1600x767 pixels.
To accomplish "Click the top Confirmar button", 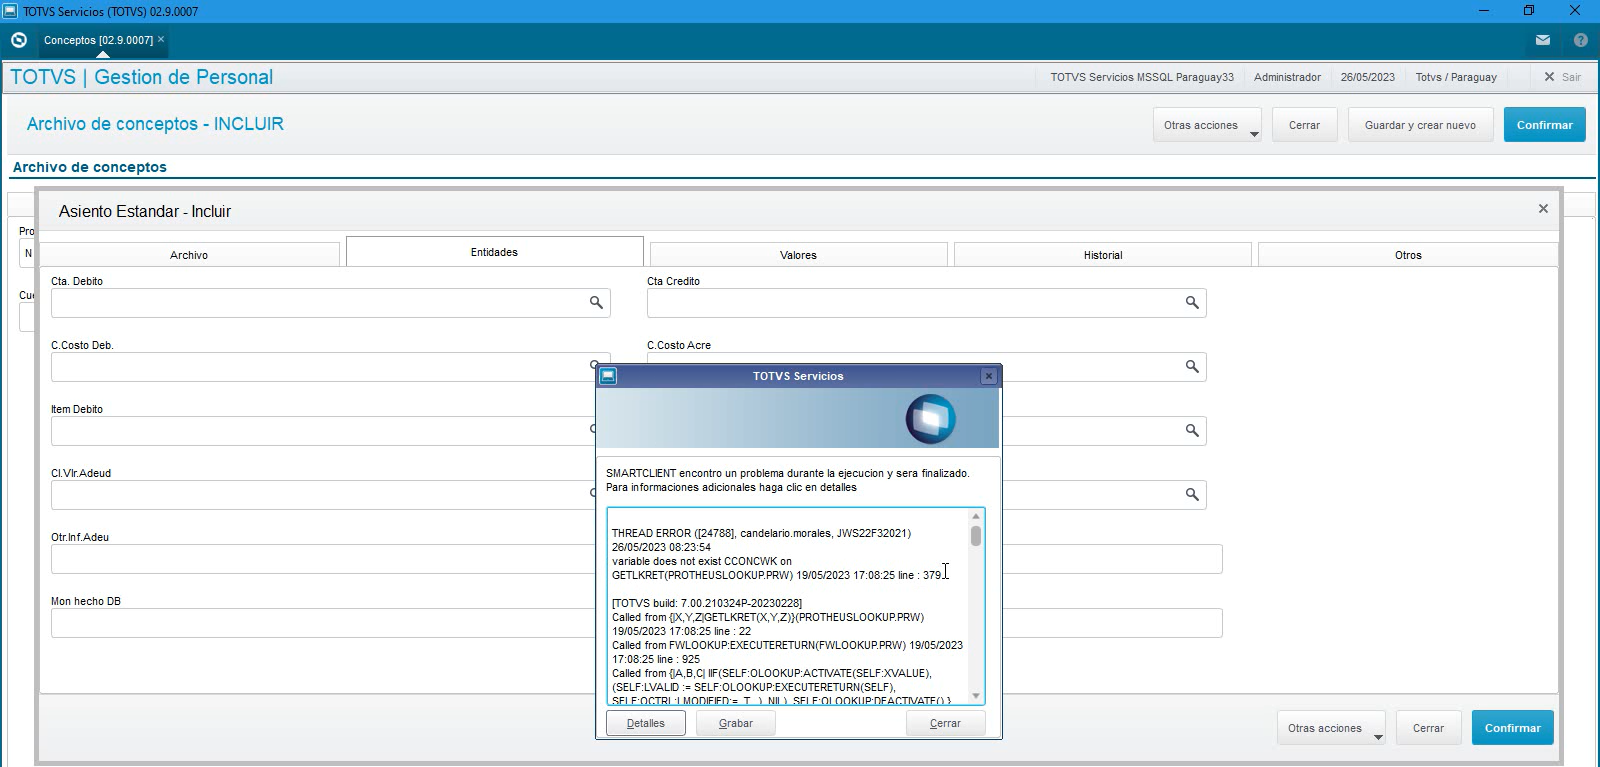I will point(1544,125).
